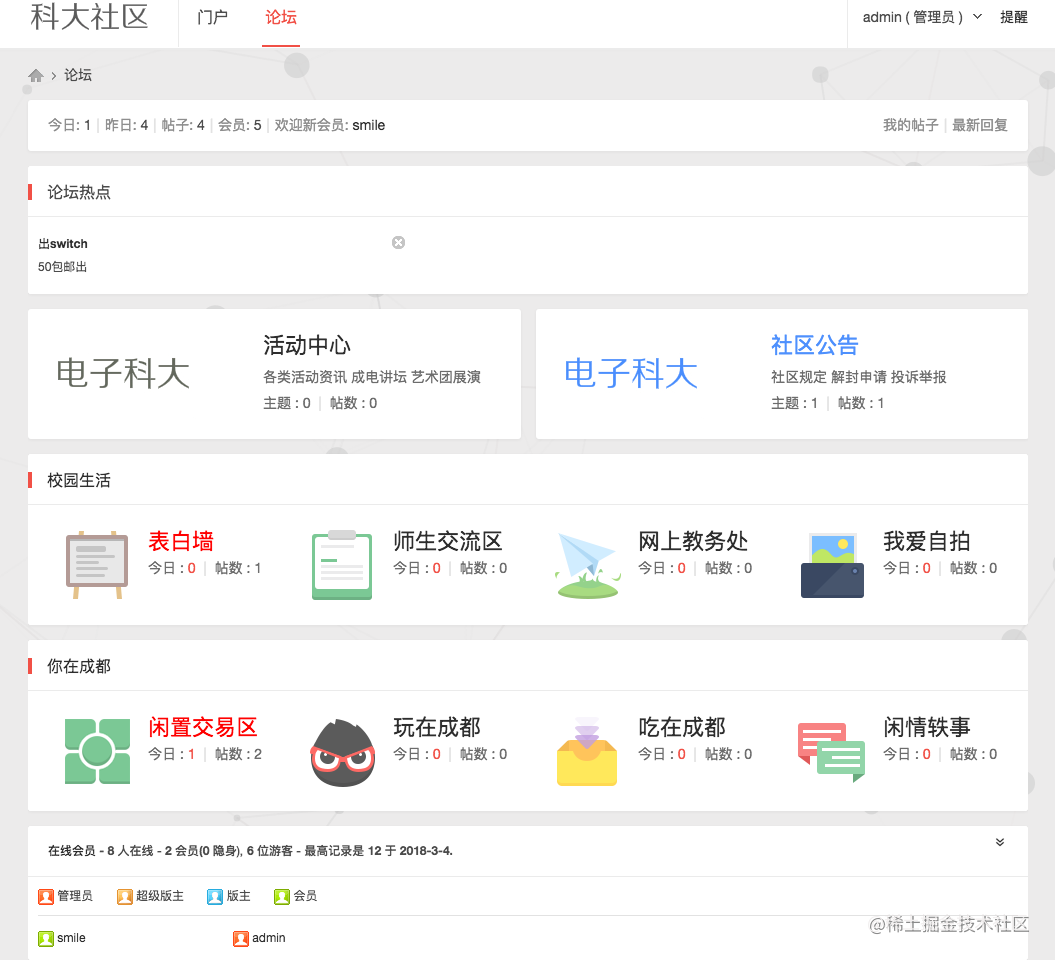Open the 网上教务处 forum title

(x=693, y=541)
